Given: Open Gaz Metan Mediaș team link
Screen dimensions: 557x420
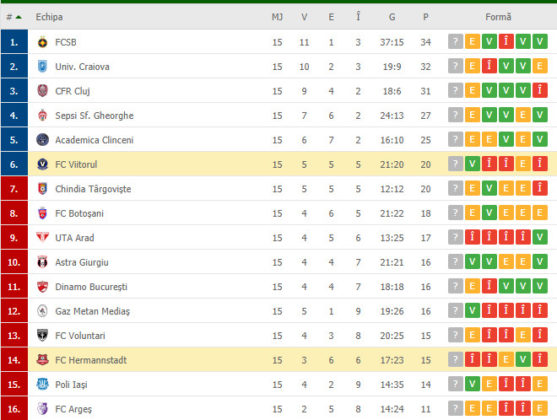Looking at the screenshot, I should [x=92, y=311].
